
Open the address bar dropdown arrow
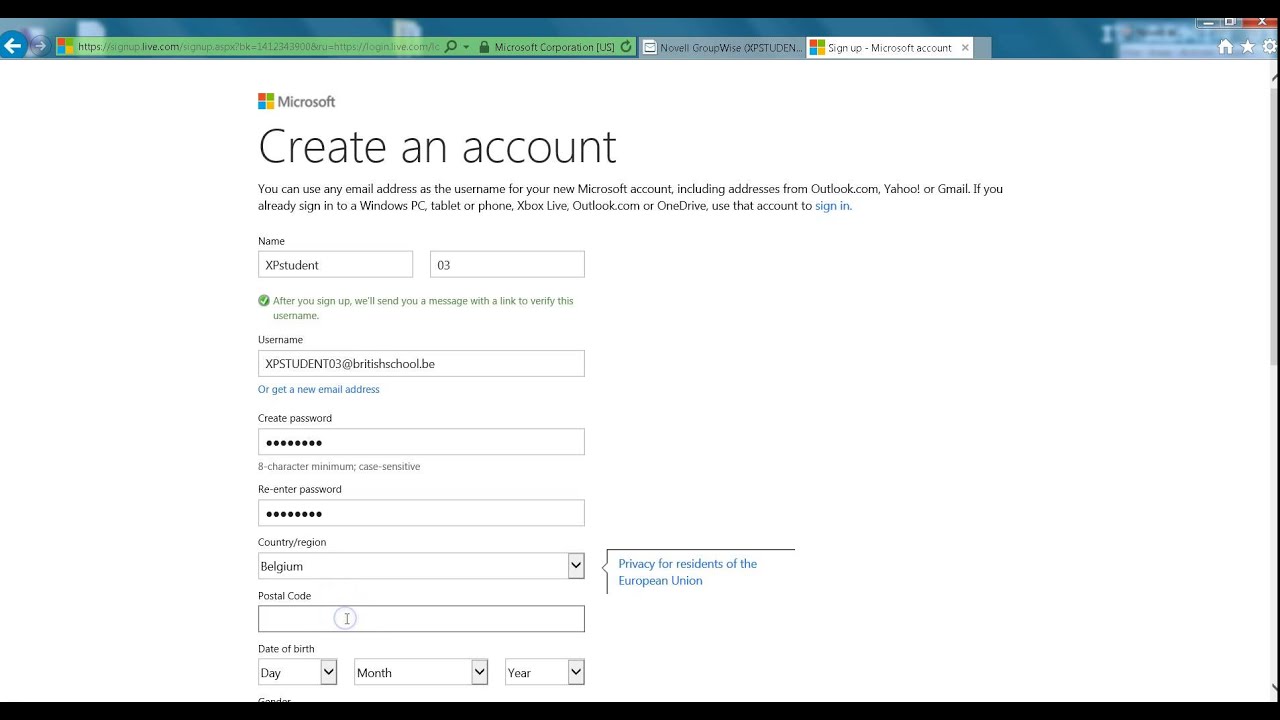pyautogui.click(x=466, y=47)
